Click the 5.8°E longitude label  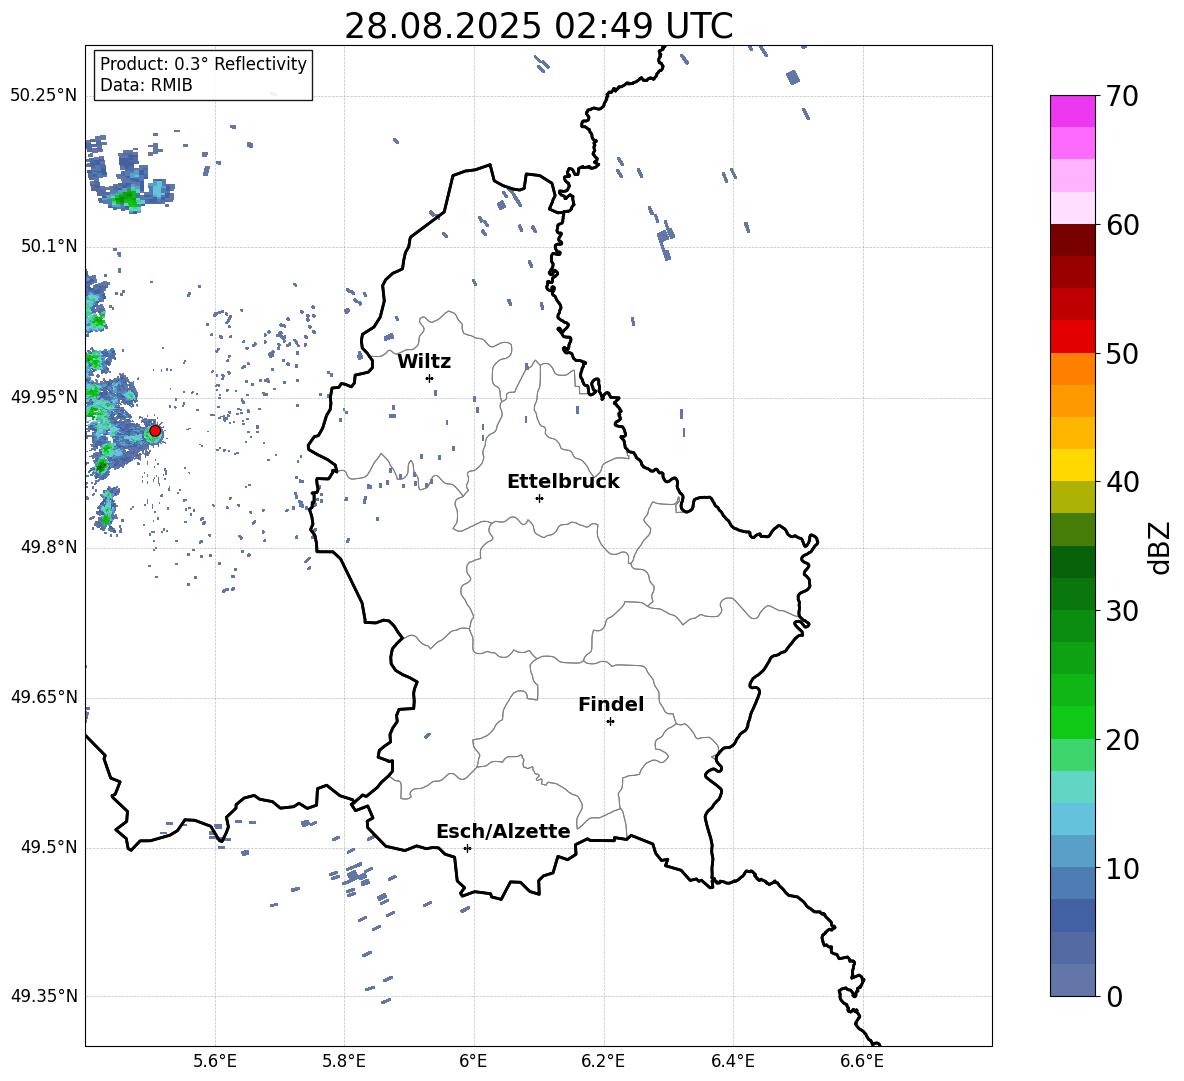point(344,1061)
